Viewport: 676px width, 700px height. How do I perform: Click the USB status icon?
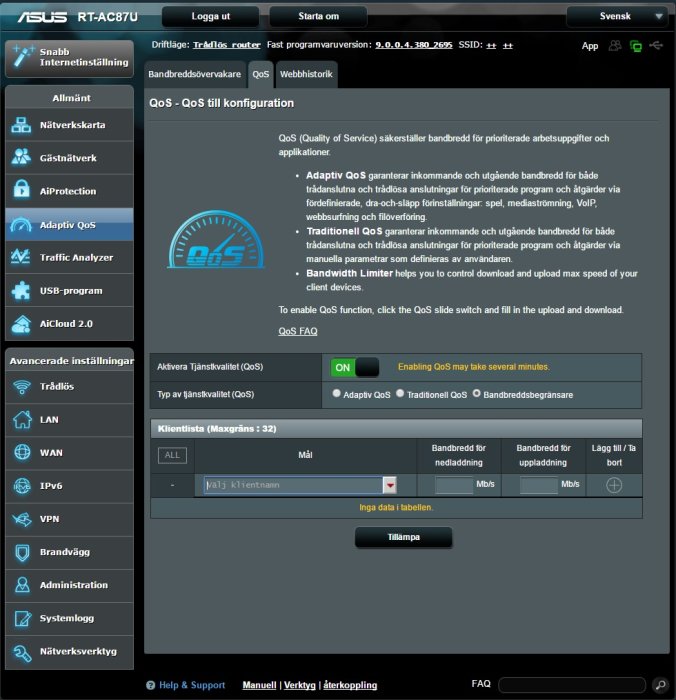[x=656, y=45]
